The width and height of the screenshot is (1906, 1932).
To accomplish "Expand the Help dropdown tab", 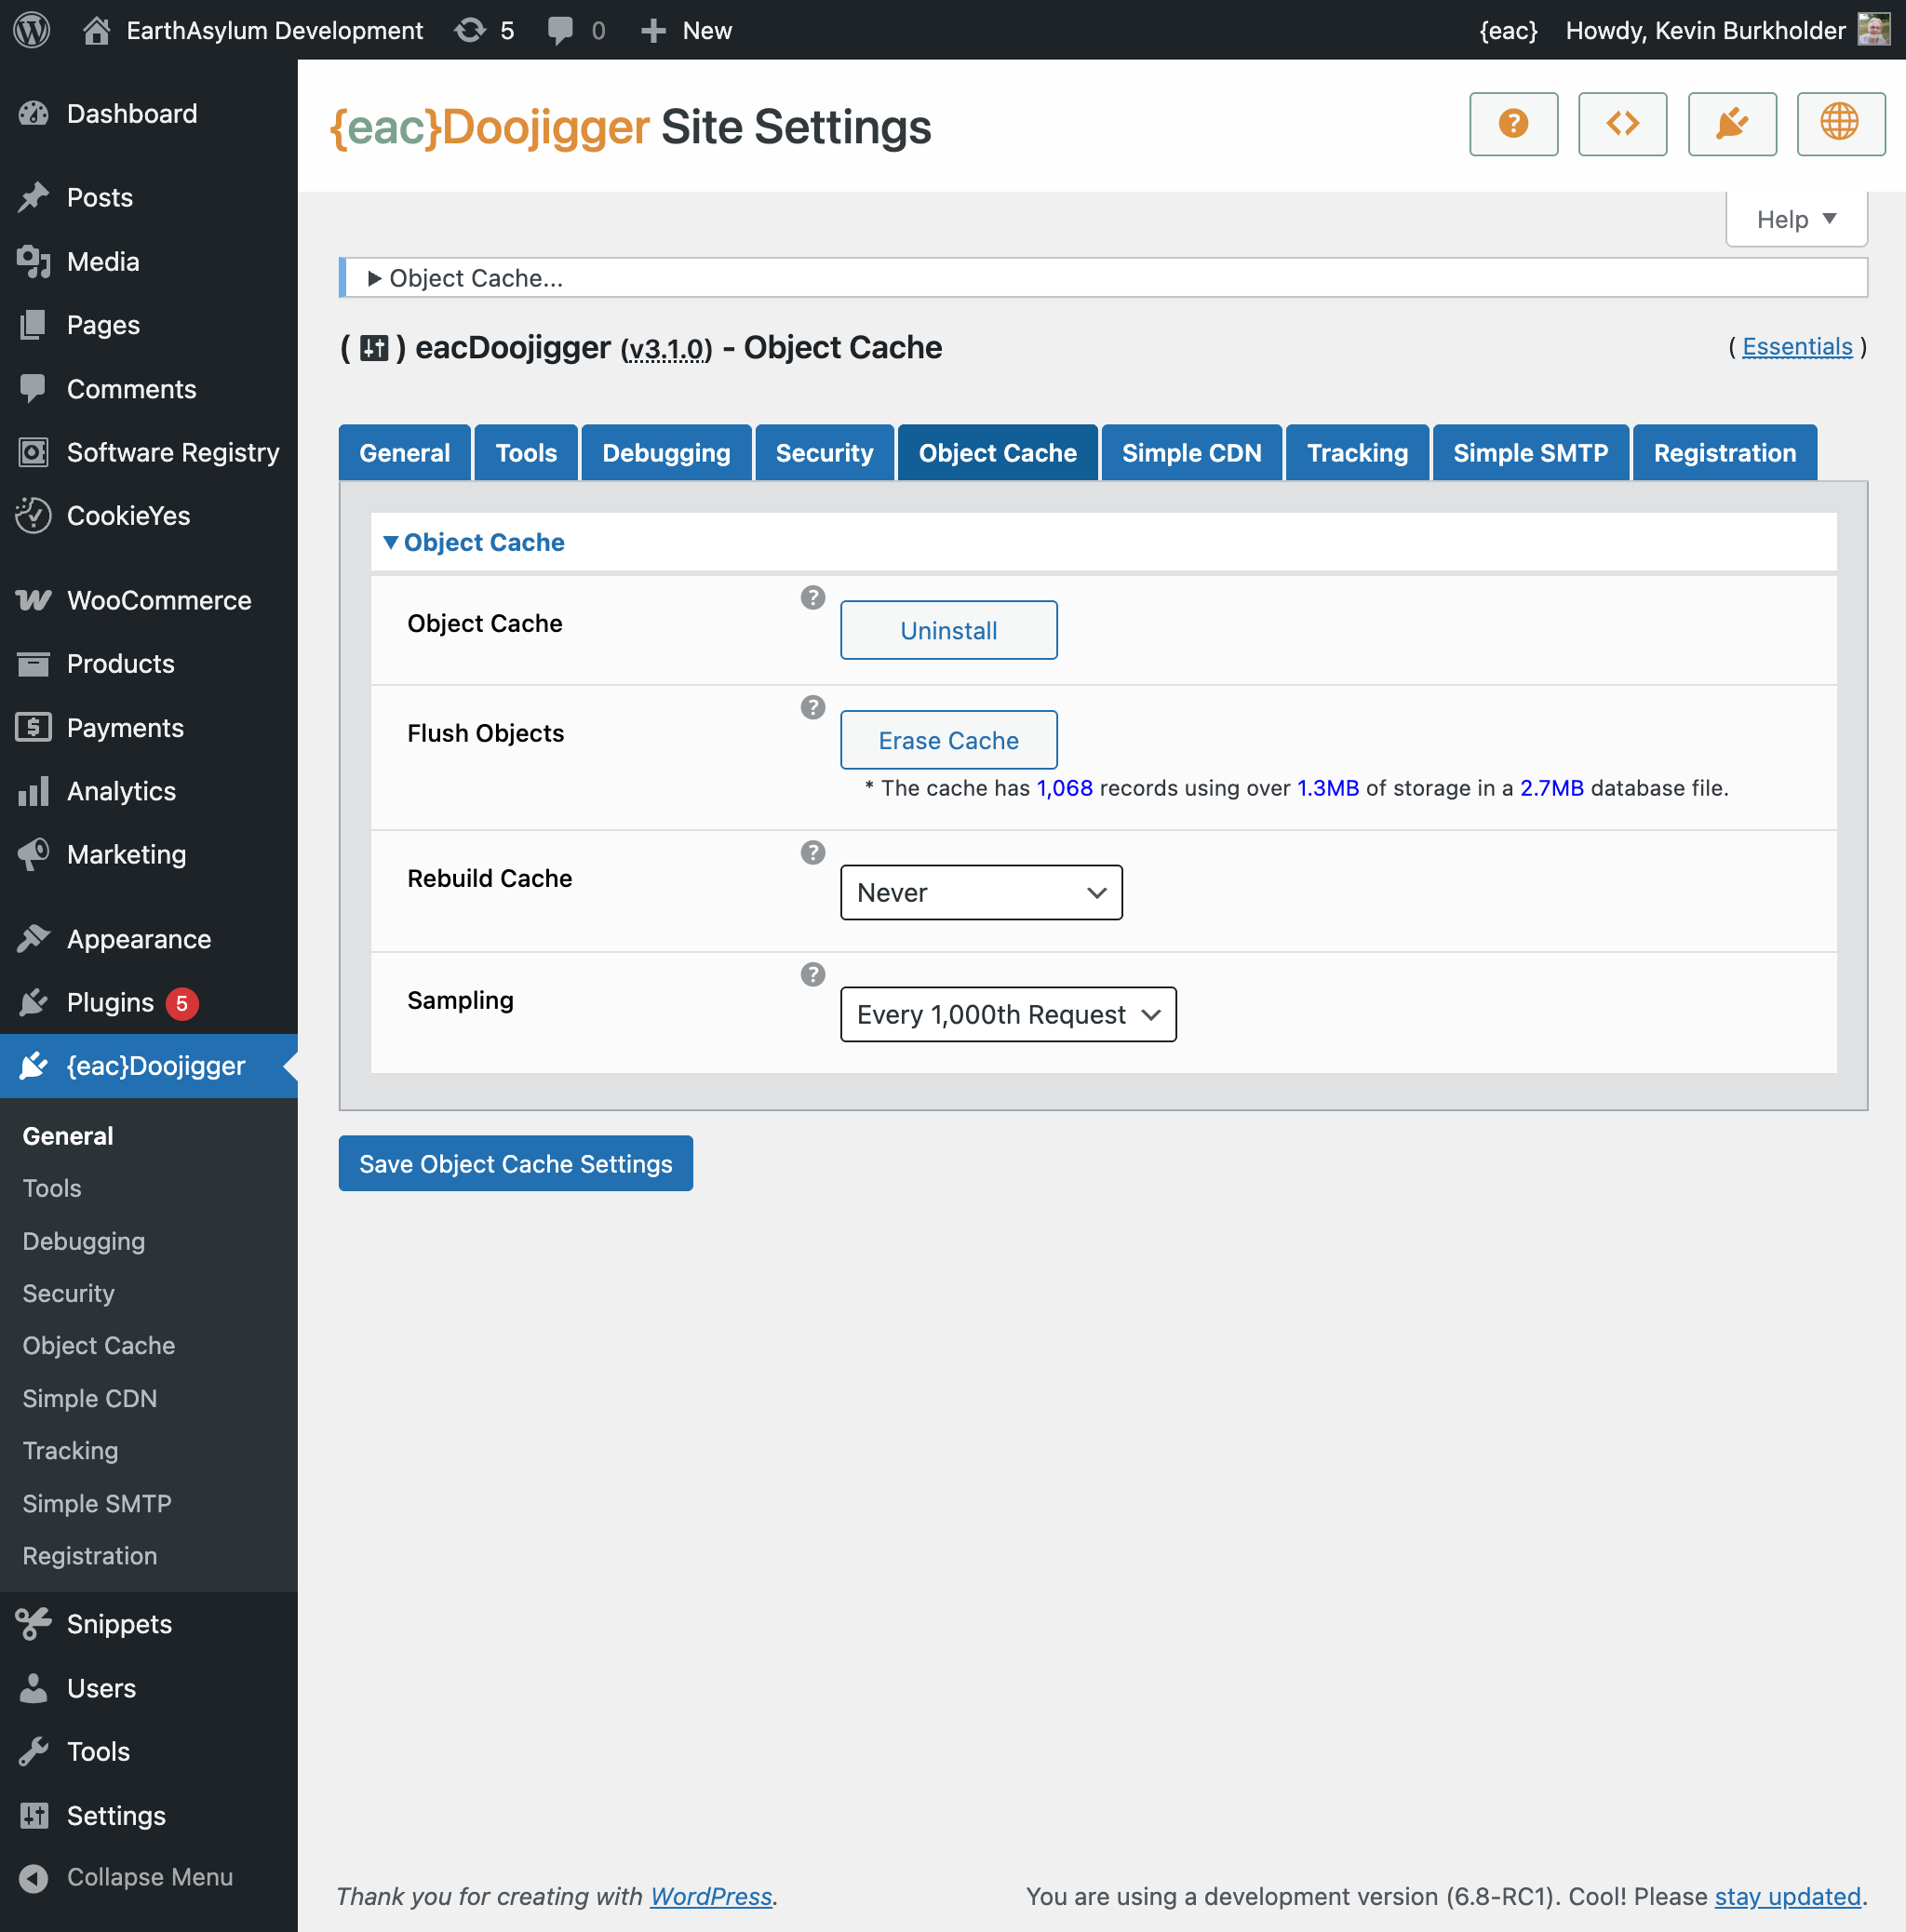I will pyautogui.click(x=1796, y=219).
